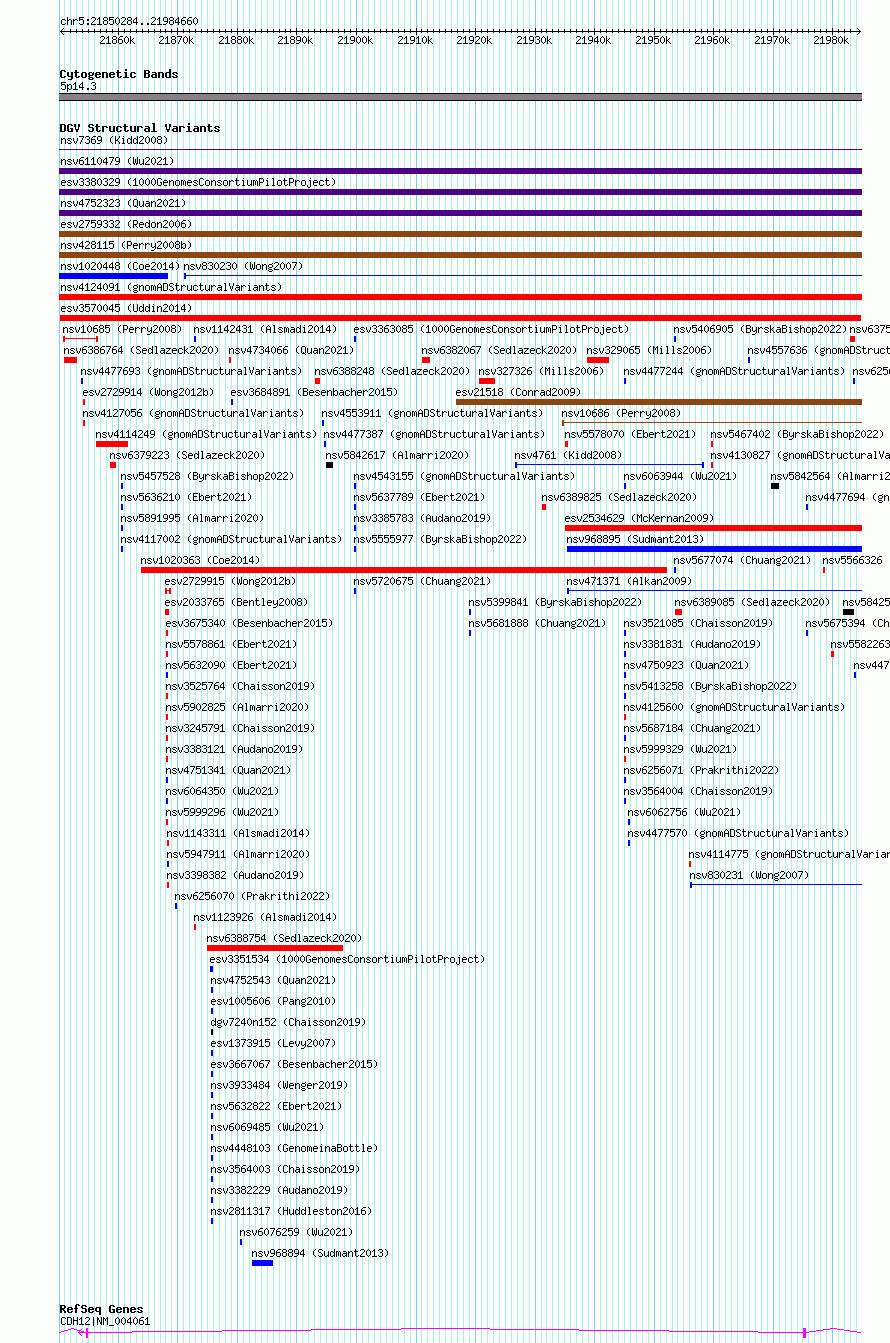Click nsv830230 (Wong2007) label
This screenshot has width=890, height=1343.
tap(243, 266)
